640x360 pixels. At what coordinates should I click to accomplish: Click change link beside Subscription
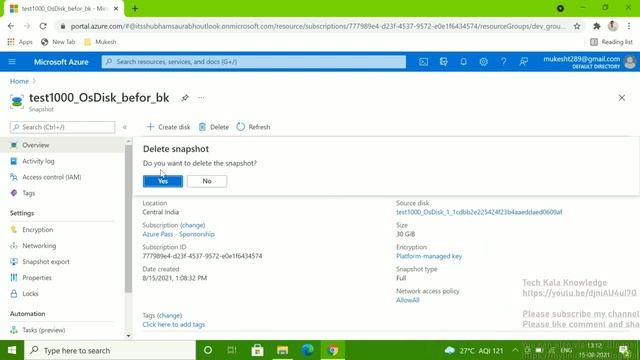pos(193,225)
